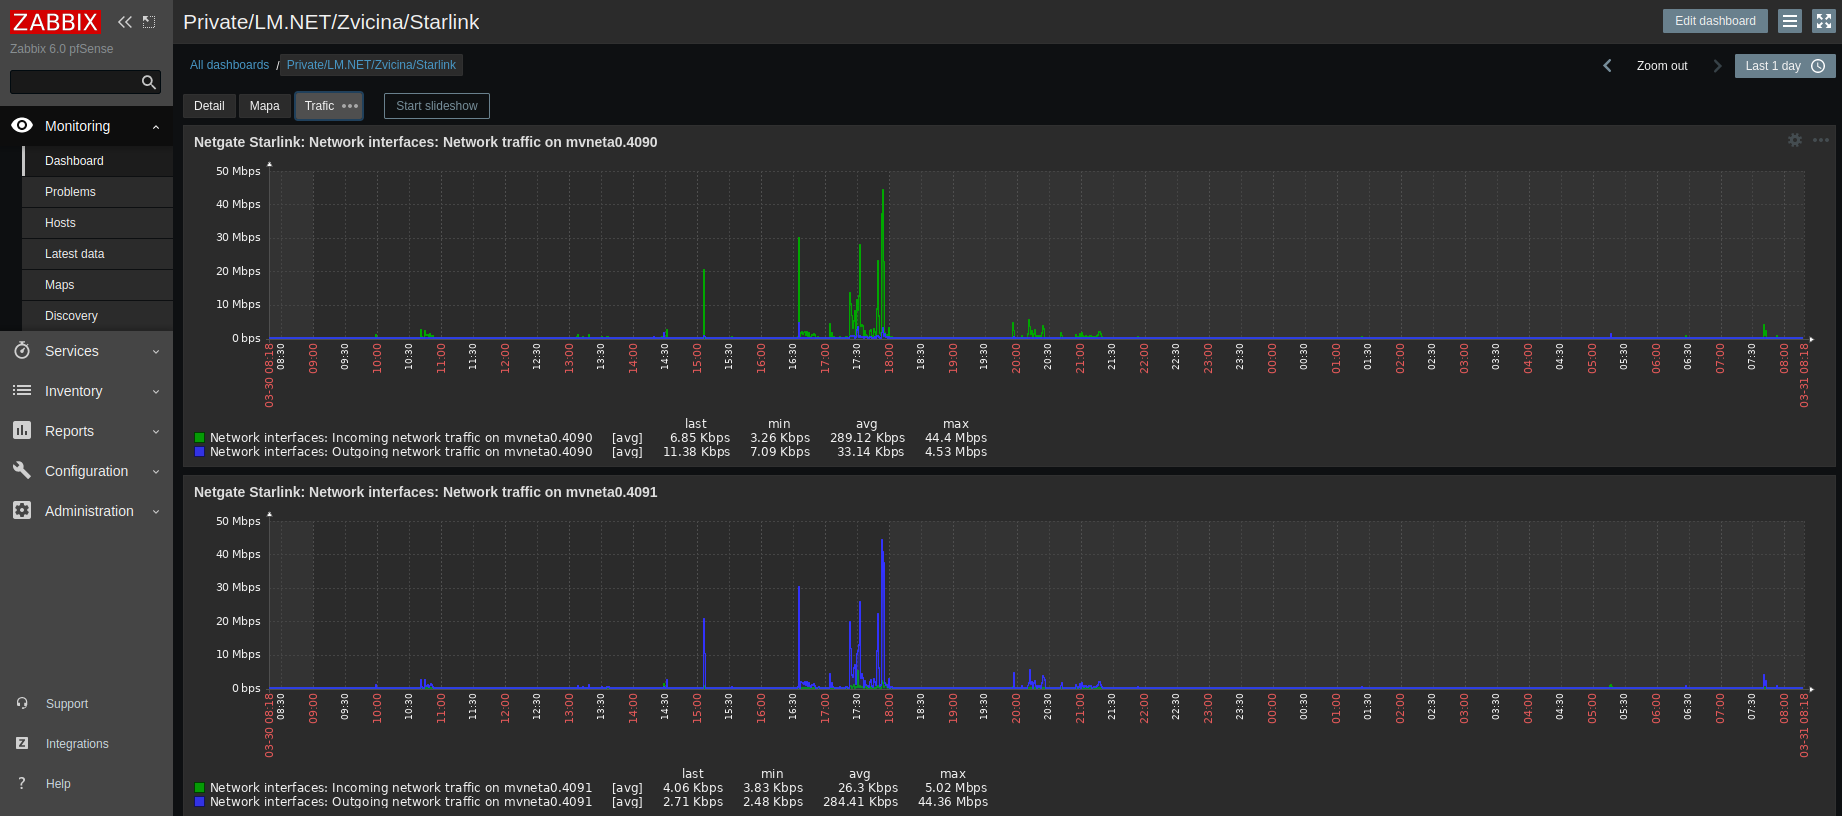This screenshot has height=816, width=1842.
Task: Collapse the sidebar with double-chevron icon
Action: pyautogui.click(x=125, y=22)
